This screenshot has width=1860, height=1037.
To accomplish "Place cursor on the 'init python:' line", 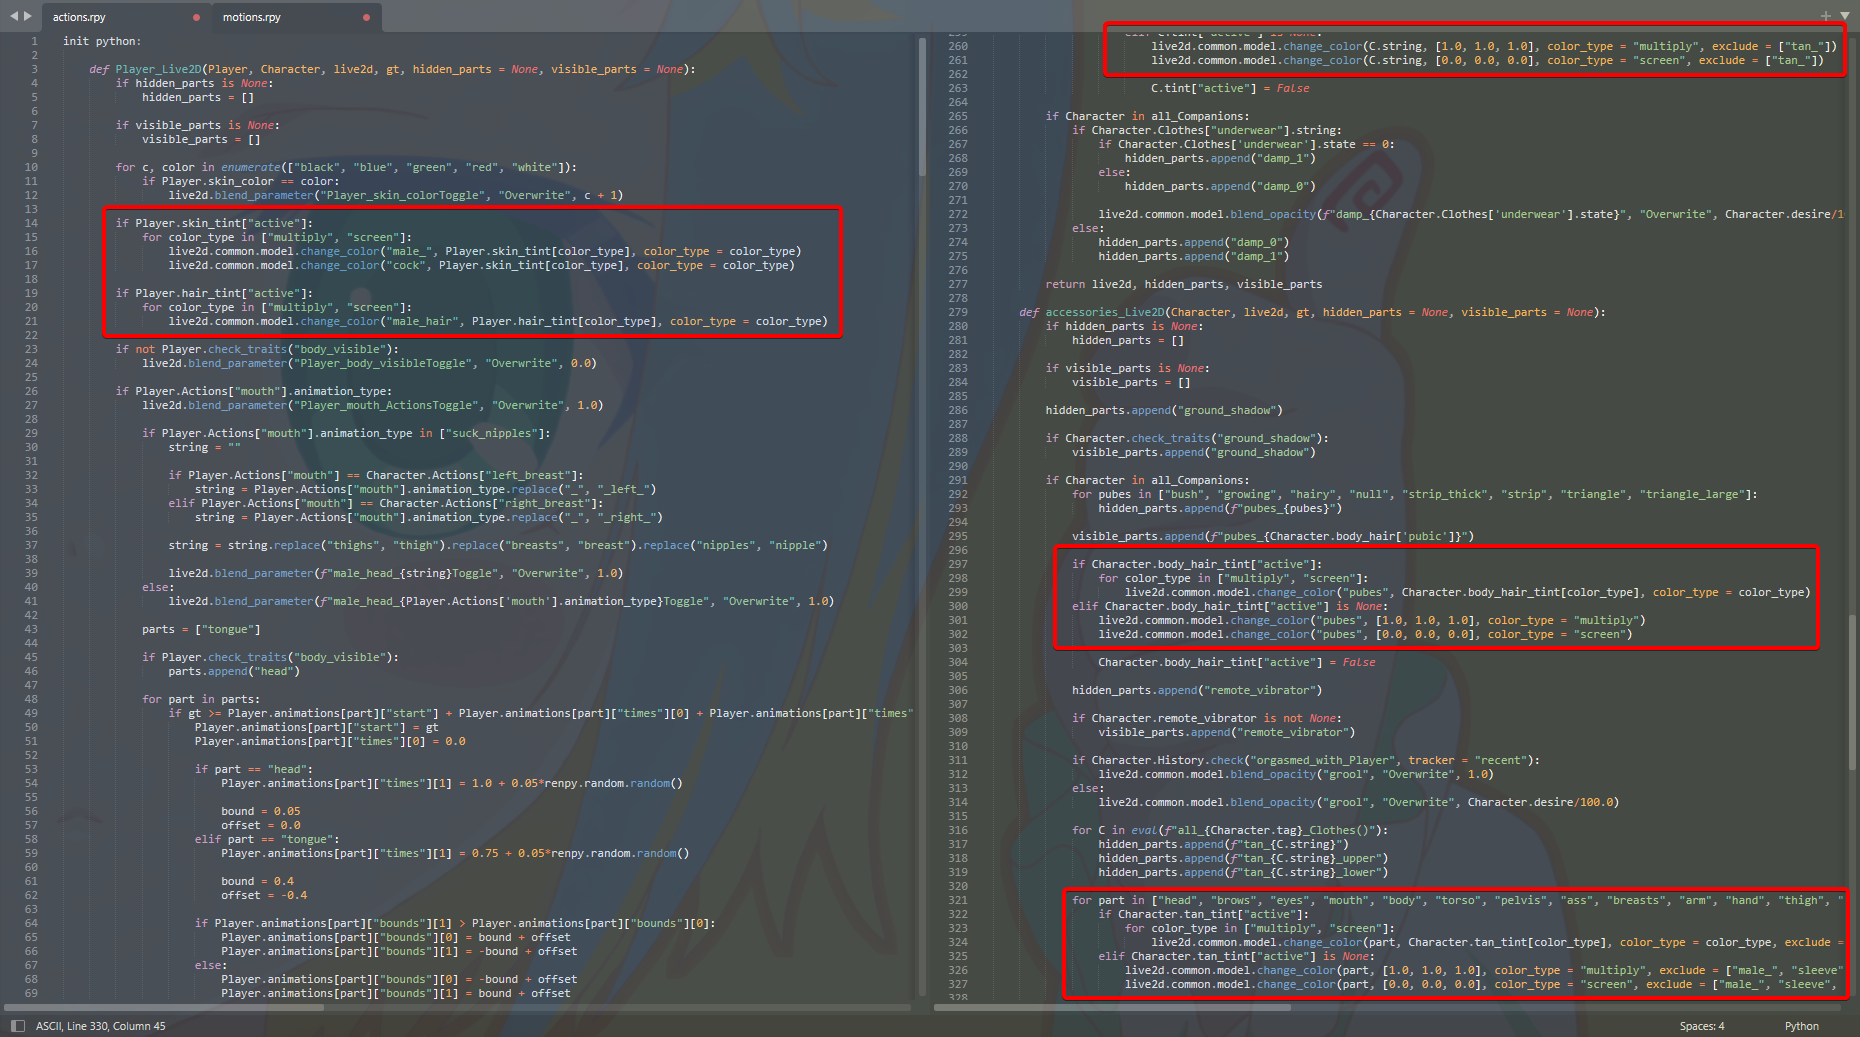I will click(x=102, y=41).
